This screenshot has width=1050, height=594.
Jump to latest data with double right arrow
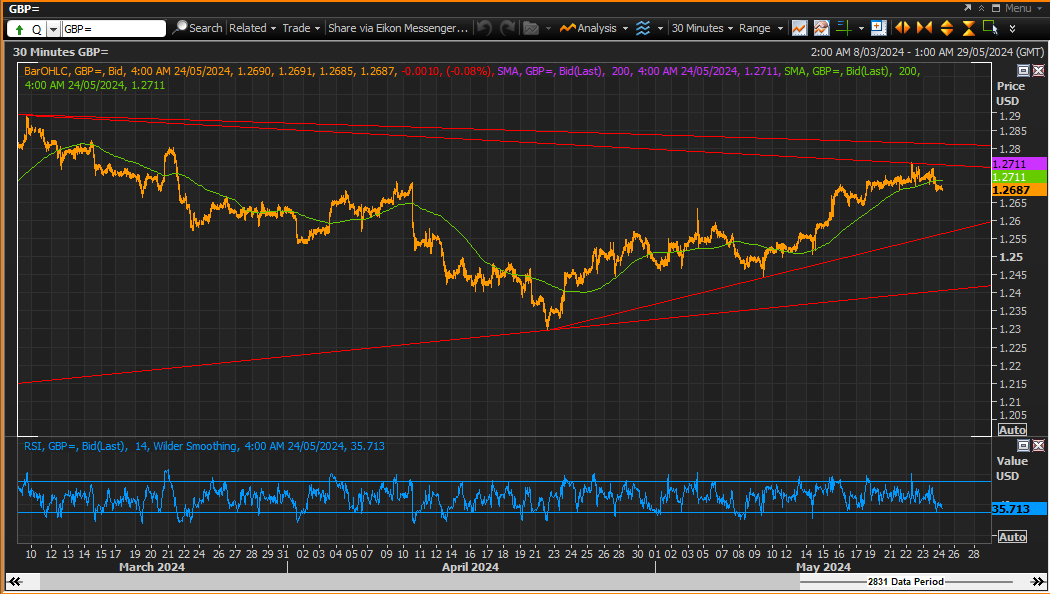1037,582
